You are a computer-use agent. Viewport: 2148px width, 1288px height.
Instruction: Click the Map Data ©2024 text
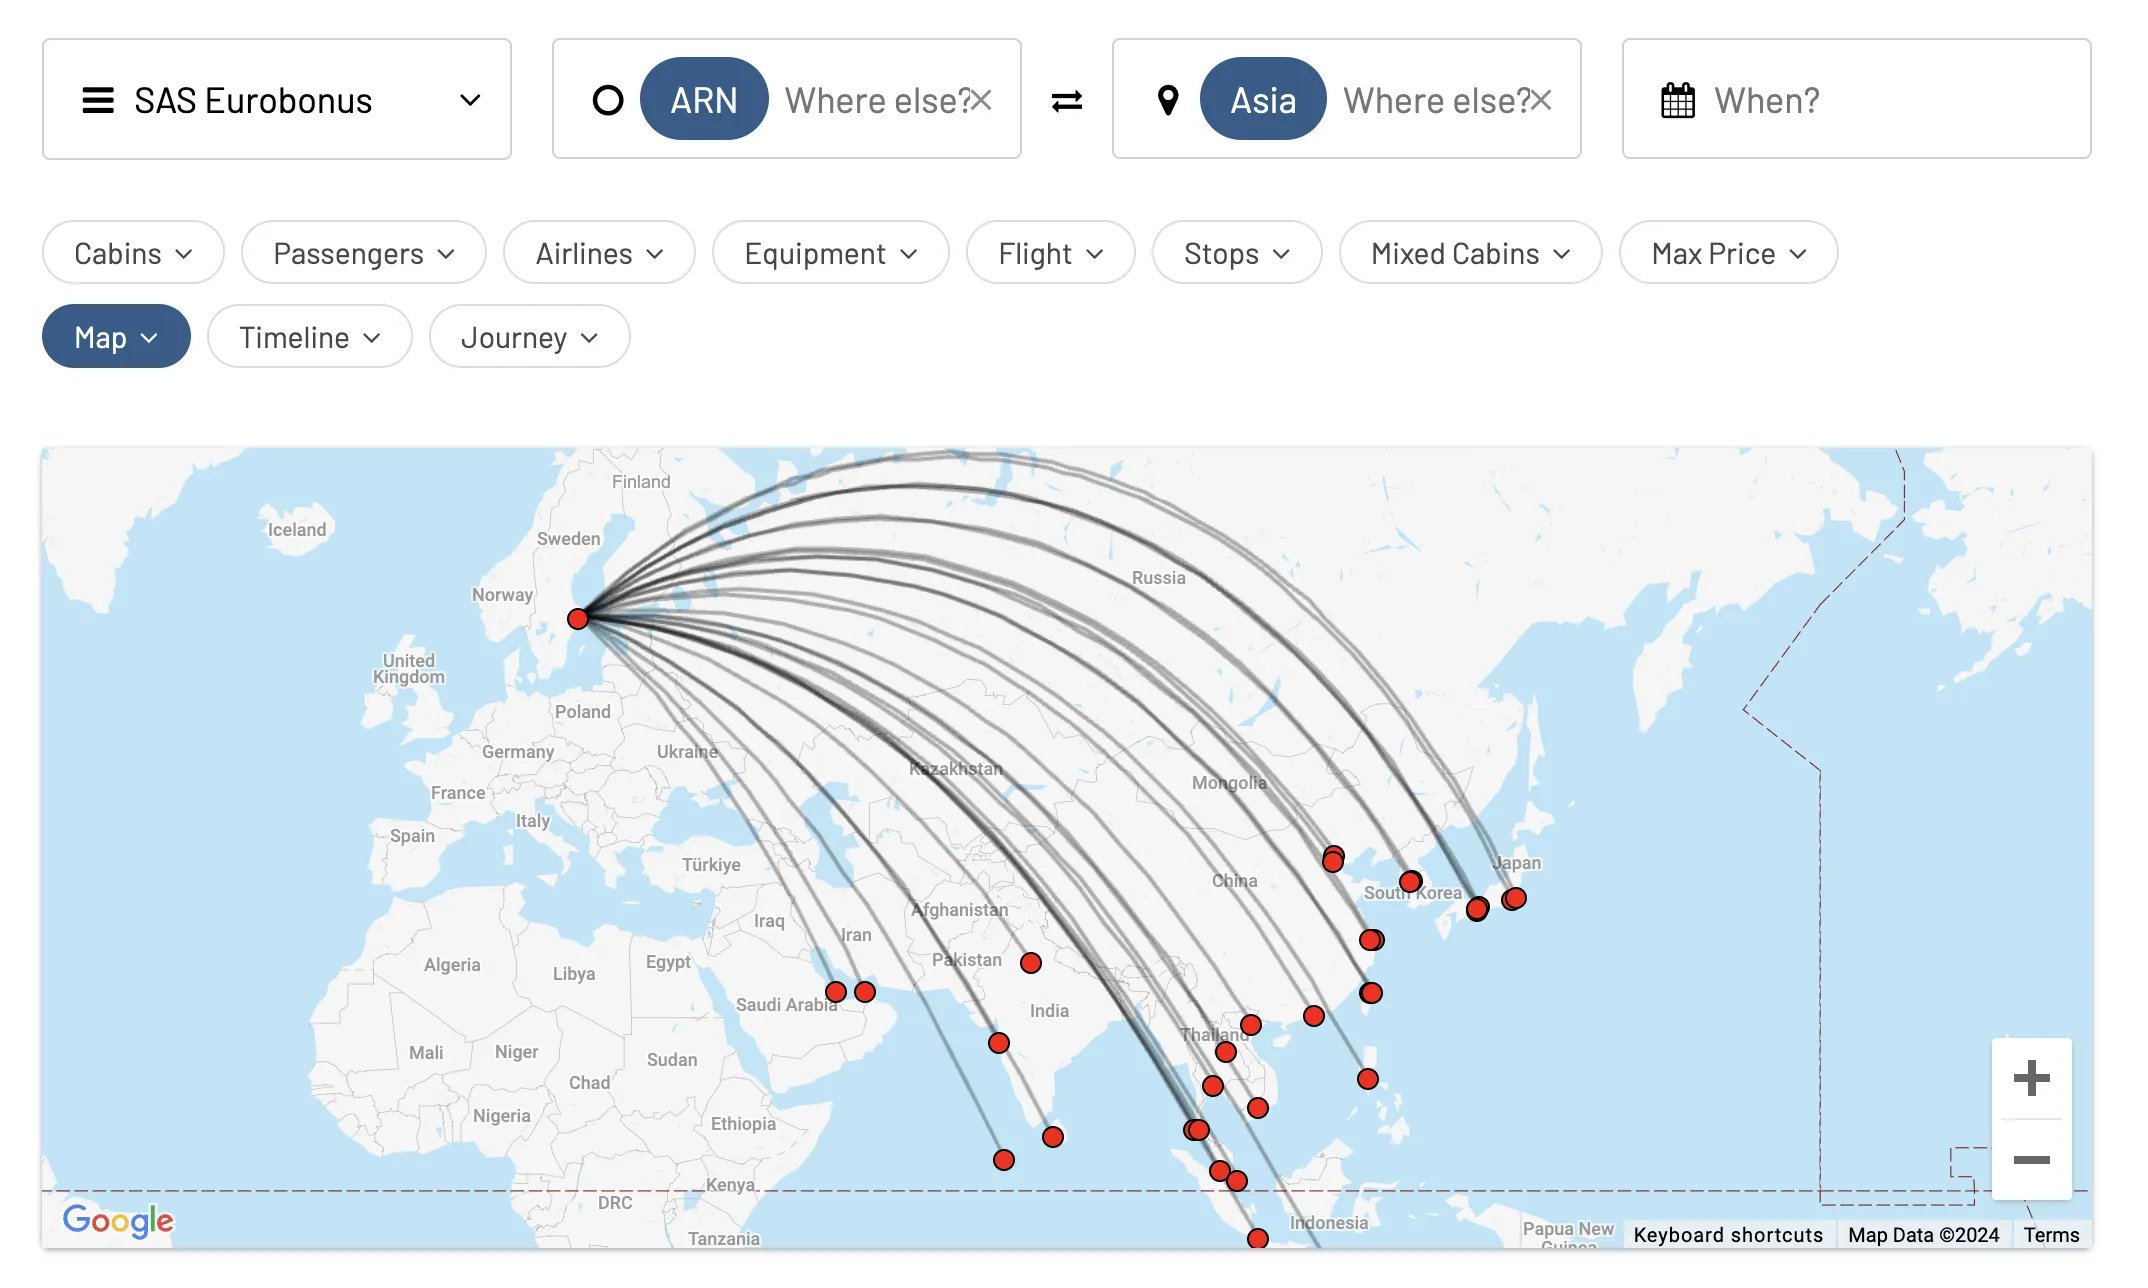(1923, 1235)
